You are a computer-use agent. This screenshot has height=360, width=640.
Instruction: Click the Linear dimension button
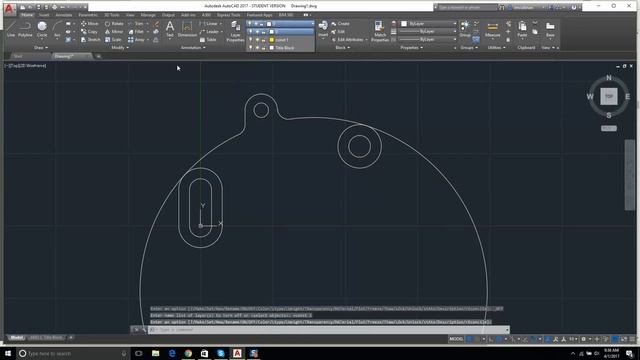coord(210,24)
